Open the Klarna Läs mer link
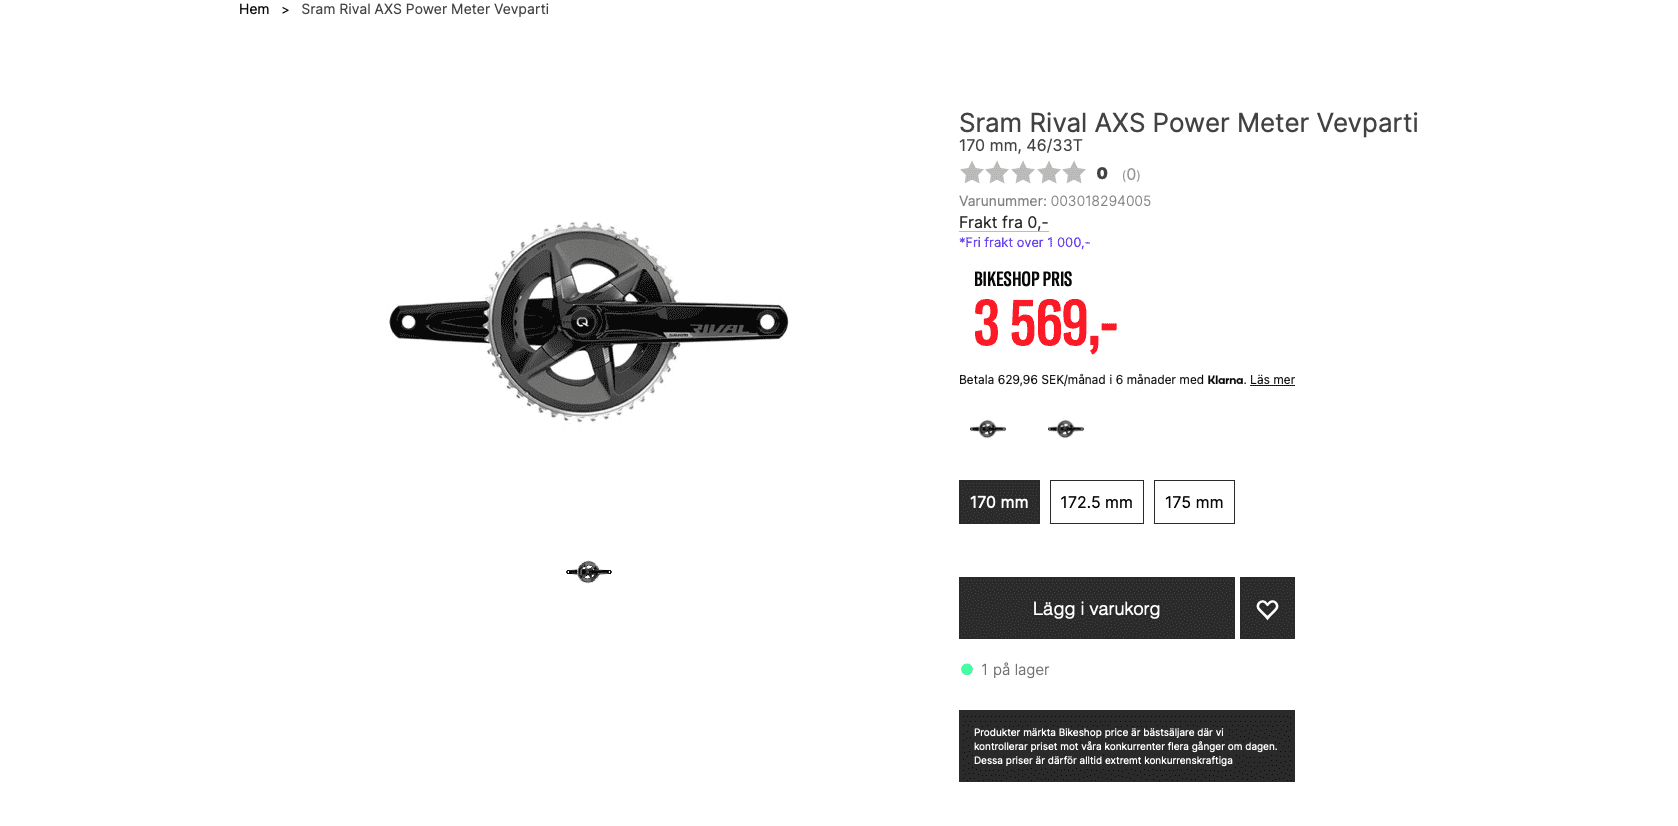Screen dimensions: 1678x826 pos(1272,380)
